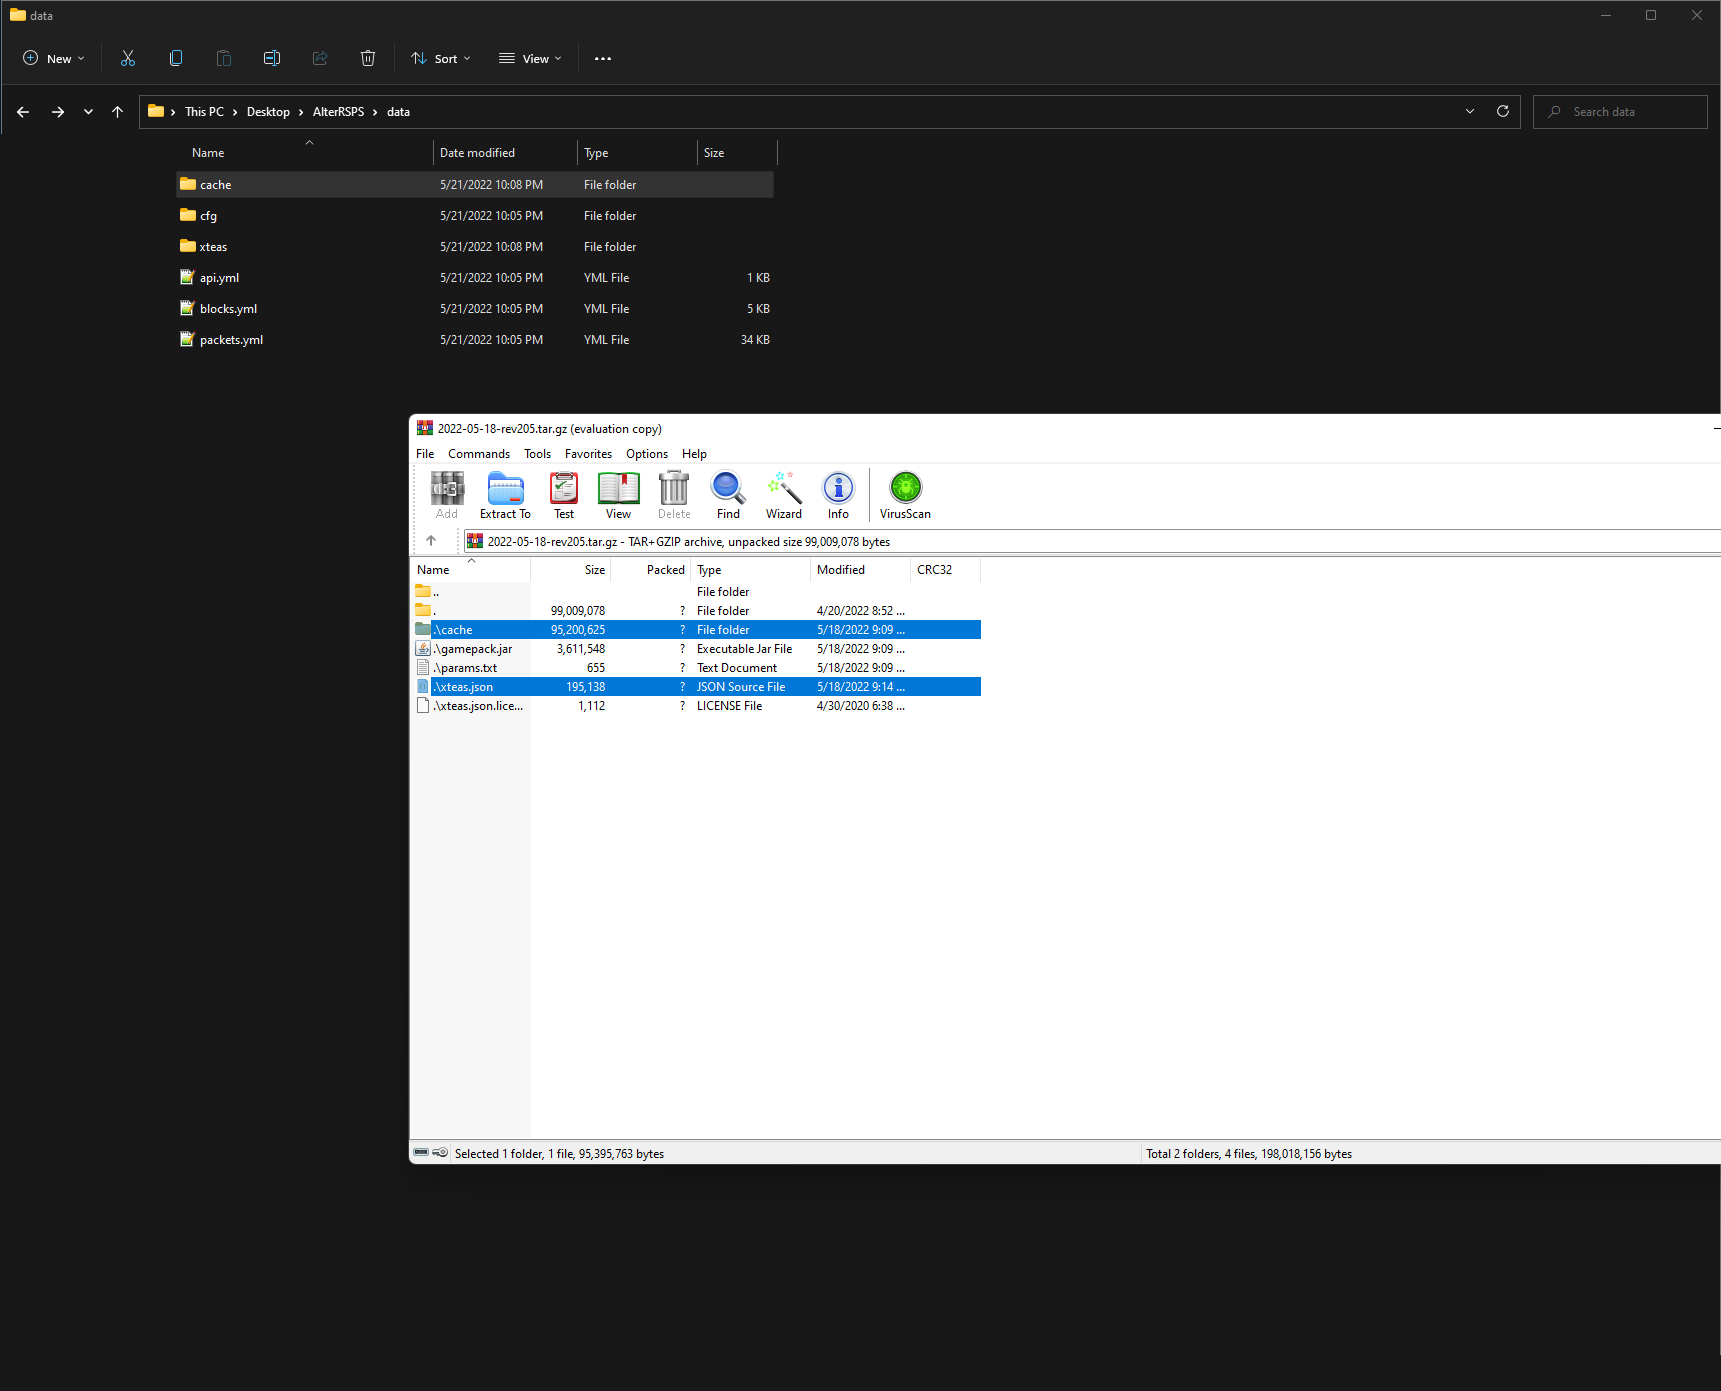1721x1391 pixels.
Task: Click the Delete bin icon in WinRAR
Action: tap(674, 495)
